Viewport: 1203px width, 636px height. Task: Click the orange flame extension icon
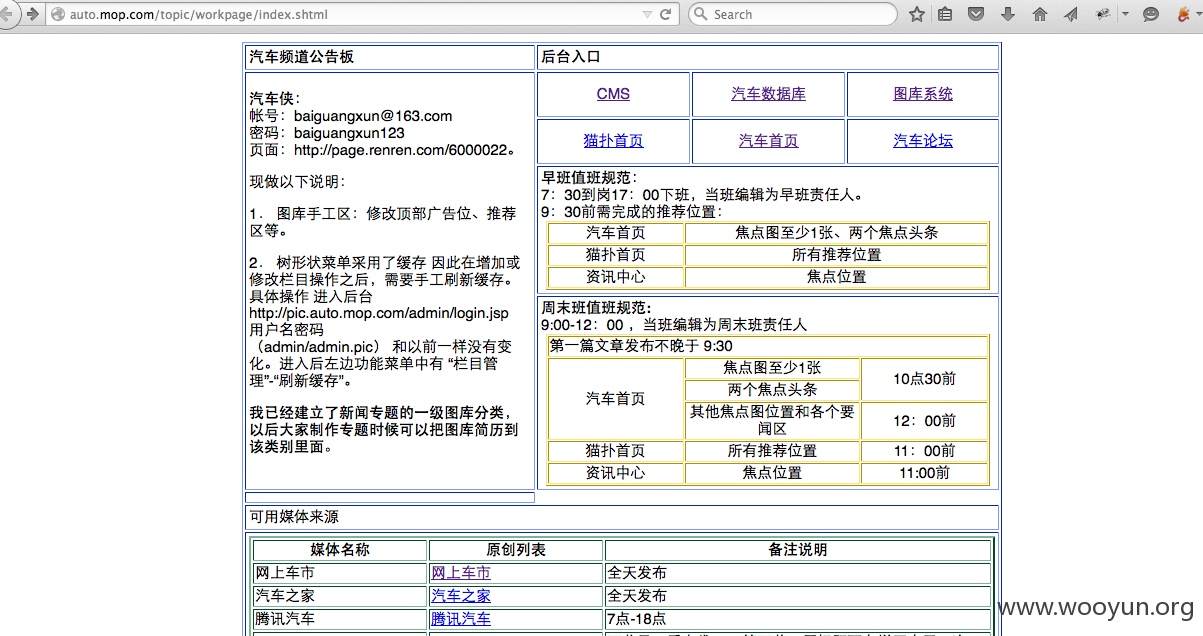[1182, 14]
